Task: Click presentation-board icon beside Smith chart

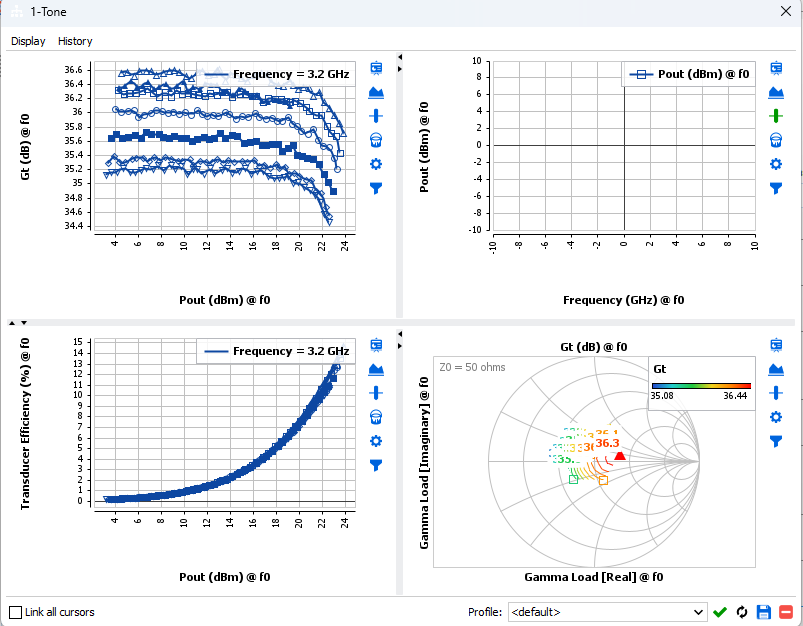Action: pos(776,345)
